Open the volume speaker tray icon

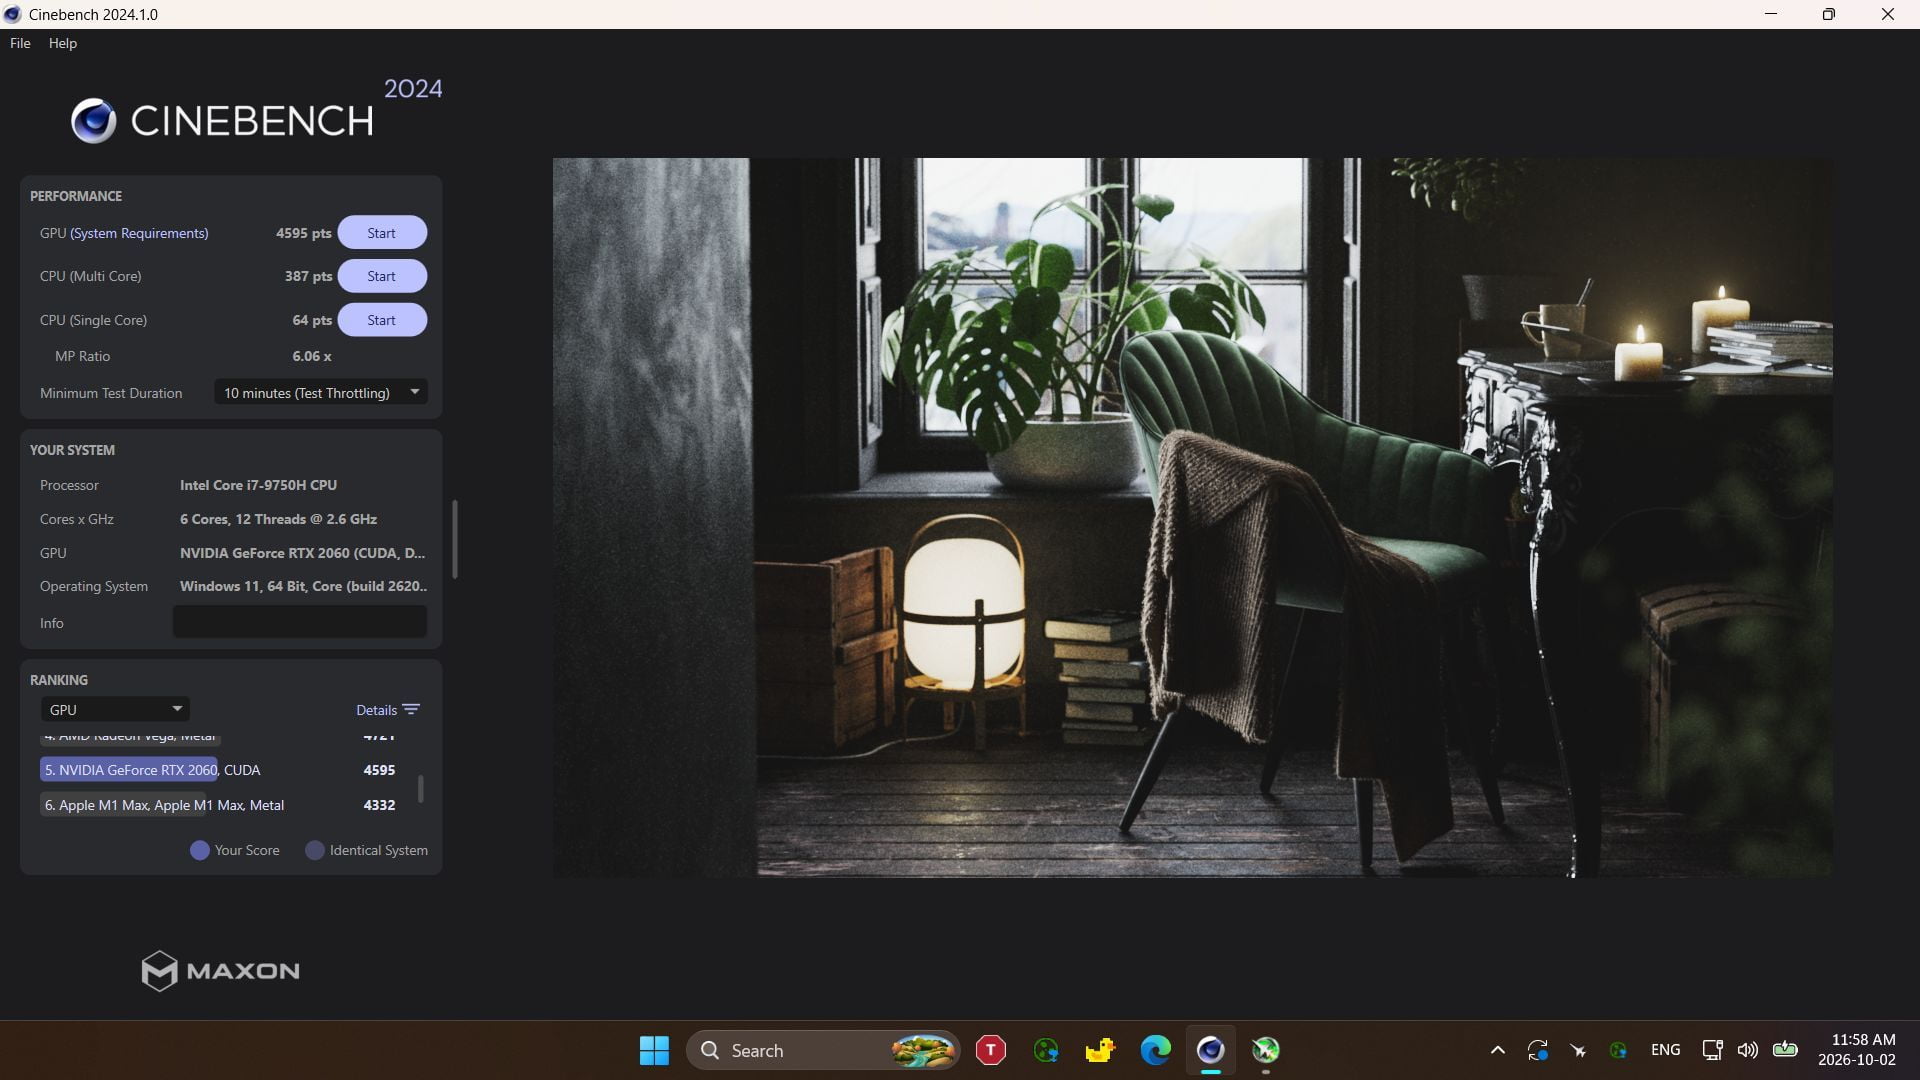1747,1050
